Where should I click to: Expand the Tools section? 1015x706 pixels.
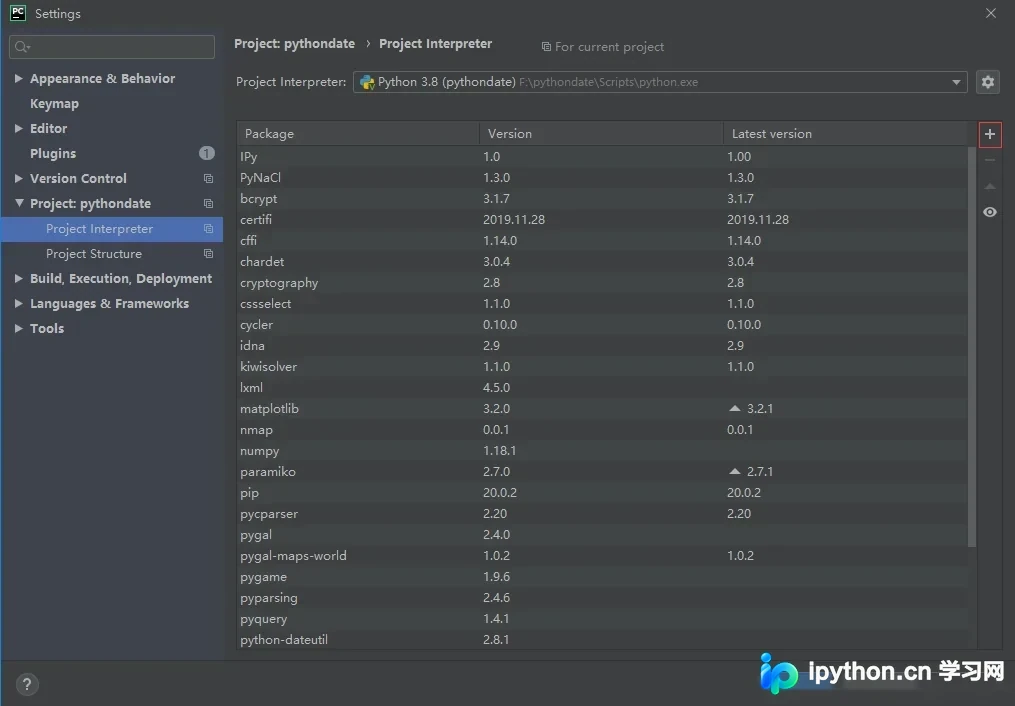[x=19, y=328]
